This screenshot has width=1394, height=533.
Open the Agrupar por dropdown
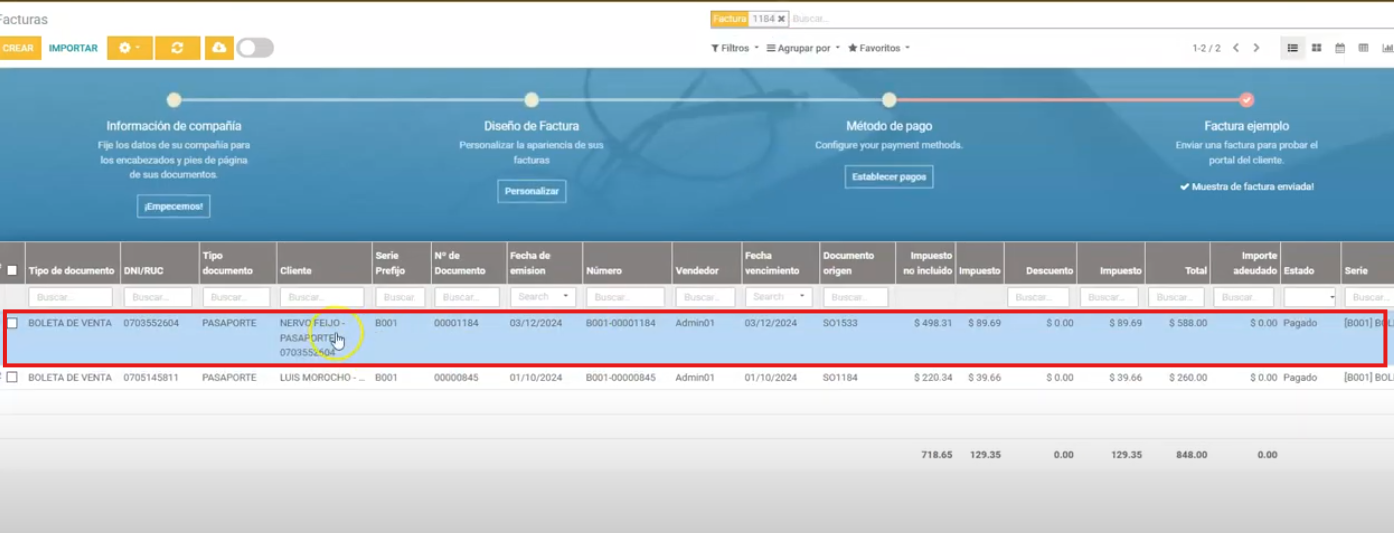click(x=803, y=48)
